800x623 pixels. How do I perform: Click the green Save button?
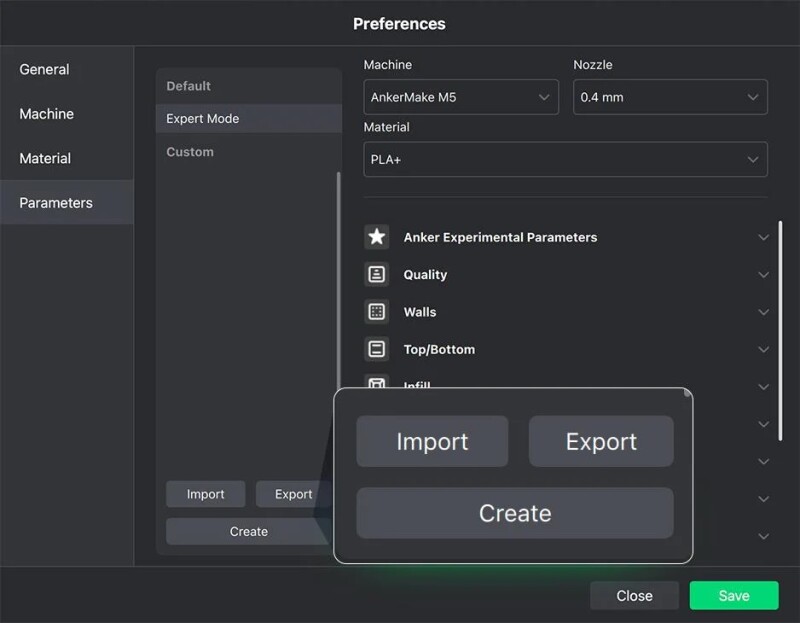point(734,595)
